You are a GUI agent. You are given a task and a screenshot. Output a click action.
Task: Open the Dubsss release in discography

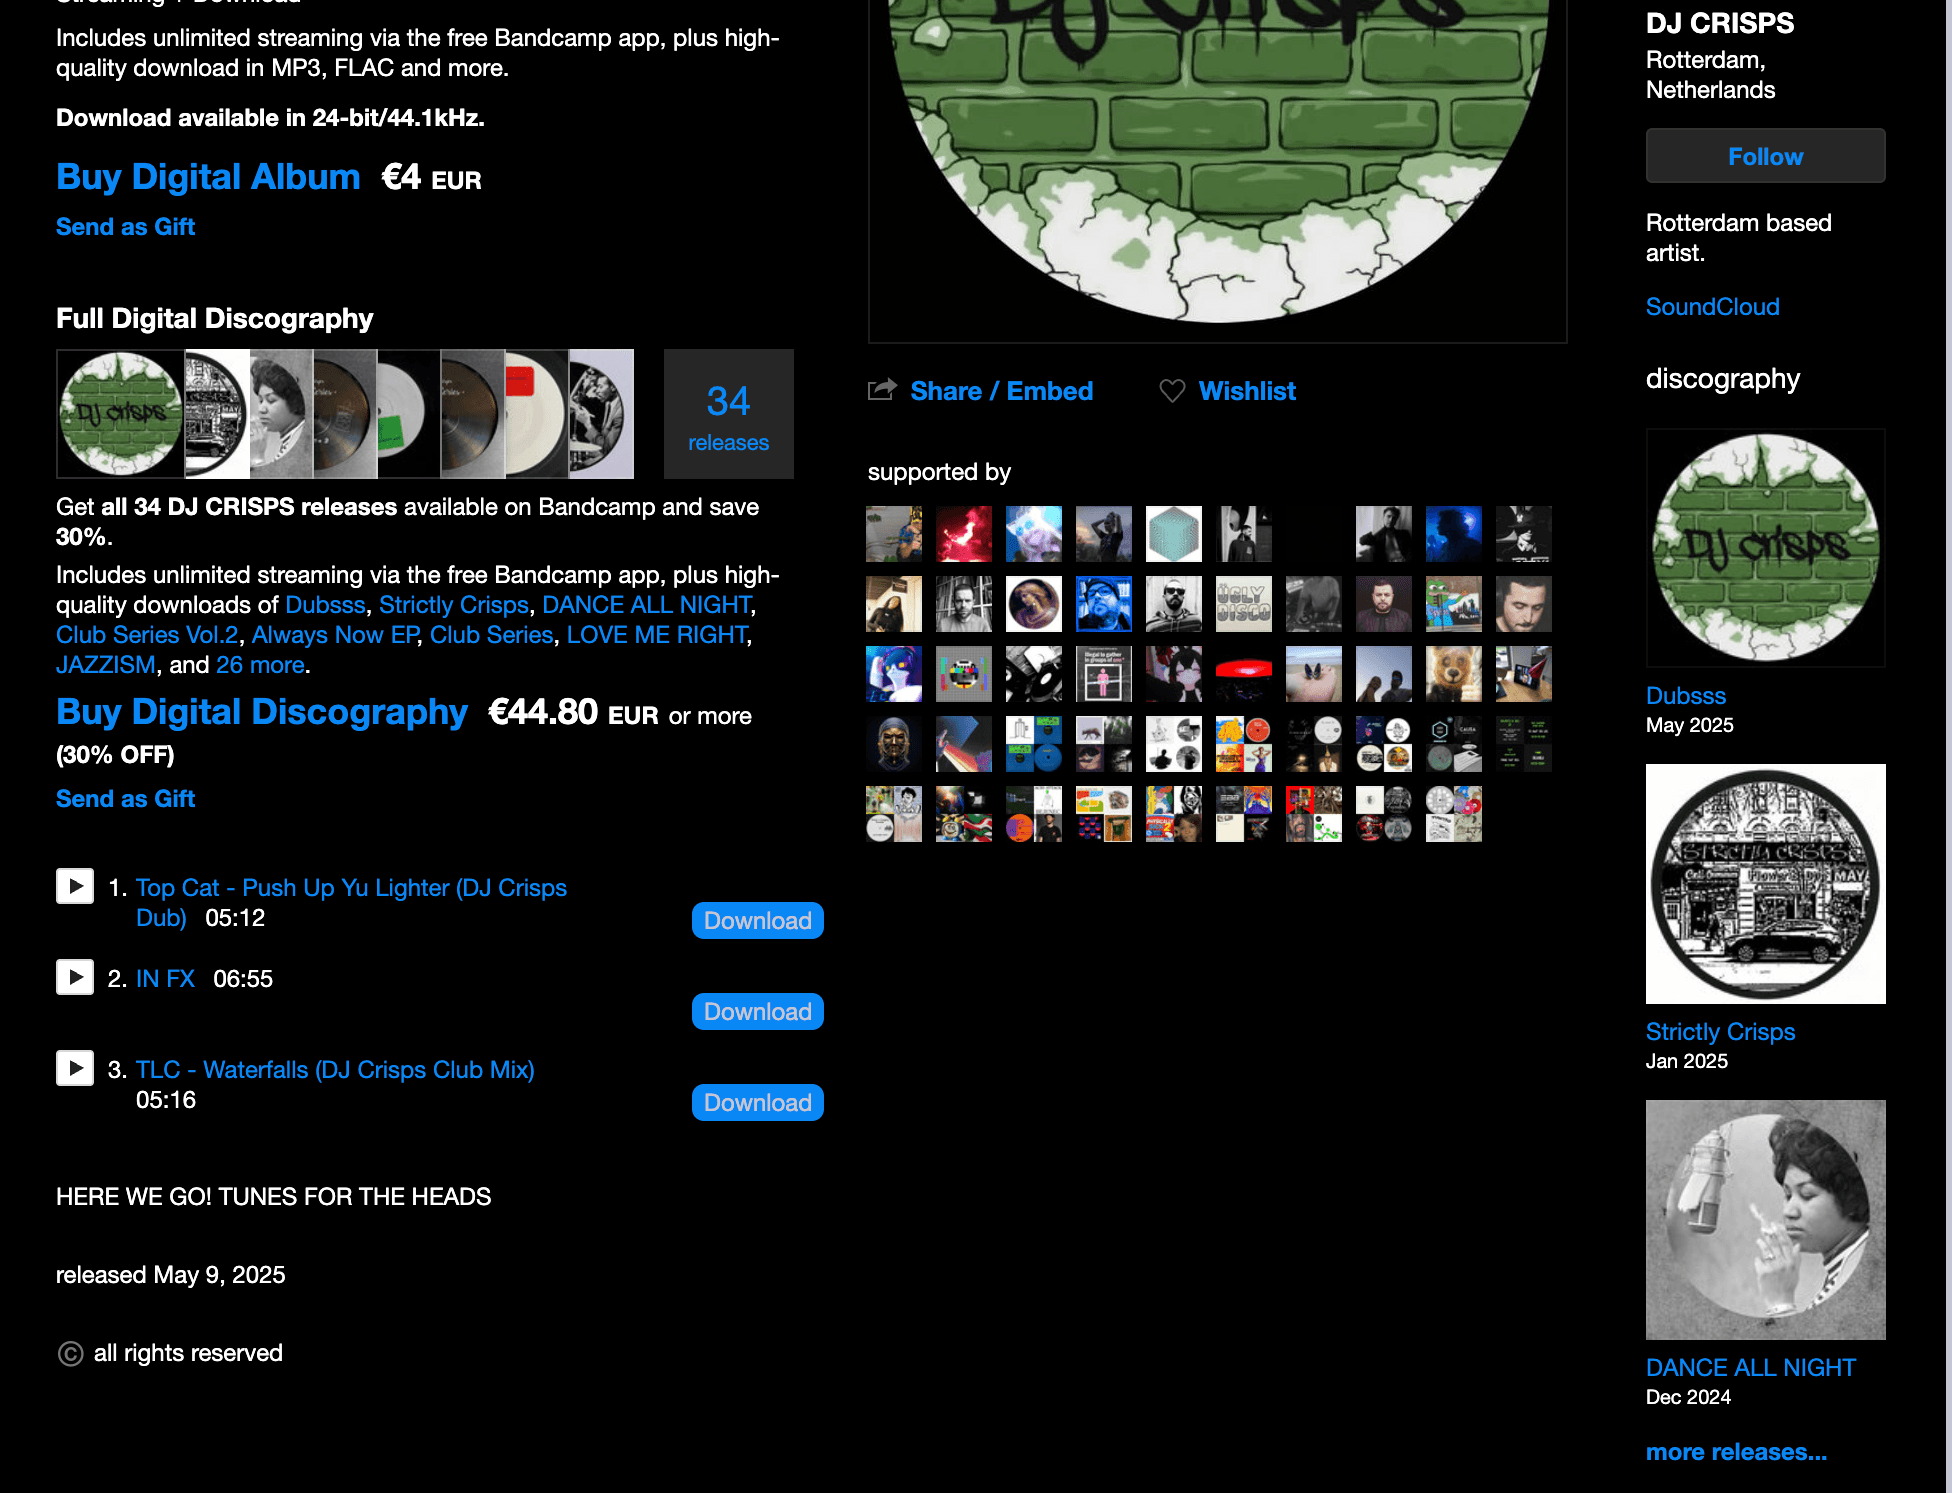pyautogui.click(x=1685, y=695)
